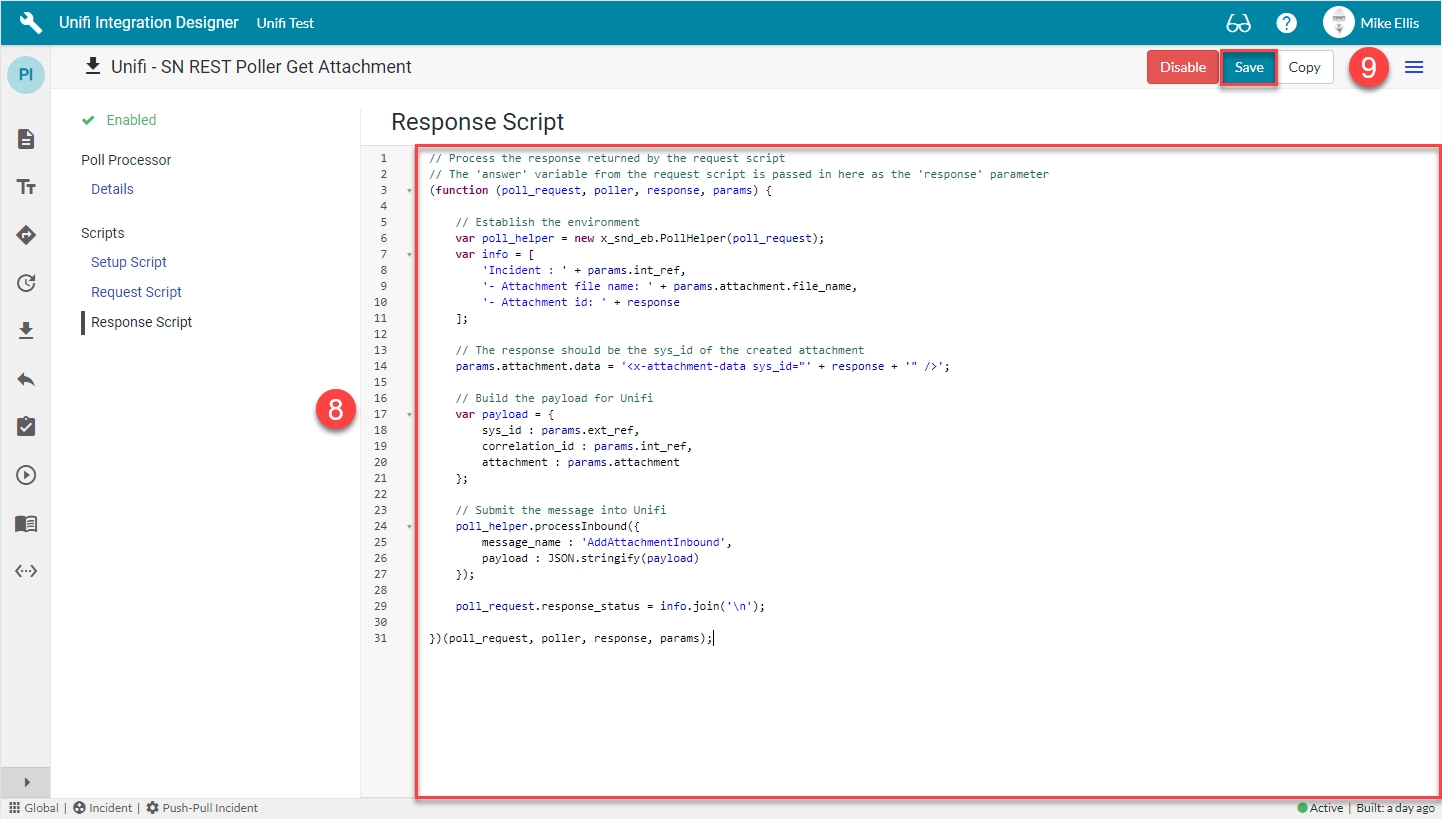The width and height of the screenshot is (1442, 819).
Task: Click the glasses preview icon in header
Action: click(1238, 23)
